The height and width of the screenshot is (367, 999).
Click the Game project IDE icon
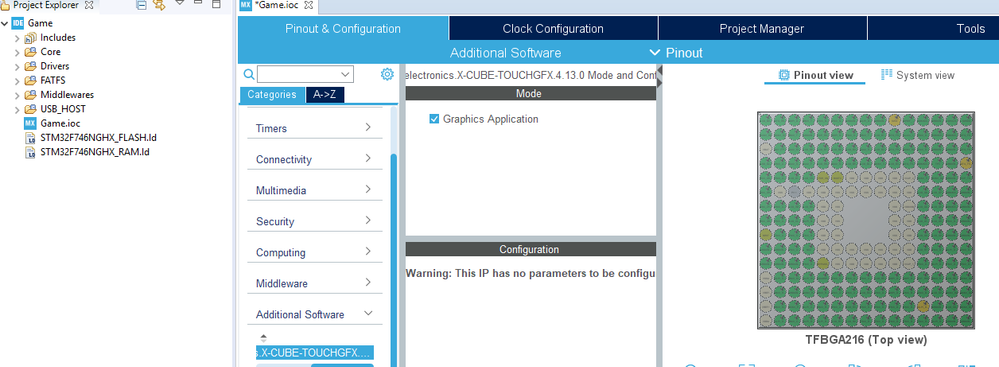click(x=17, y=23)
